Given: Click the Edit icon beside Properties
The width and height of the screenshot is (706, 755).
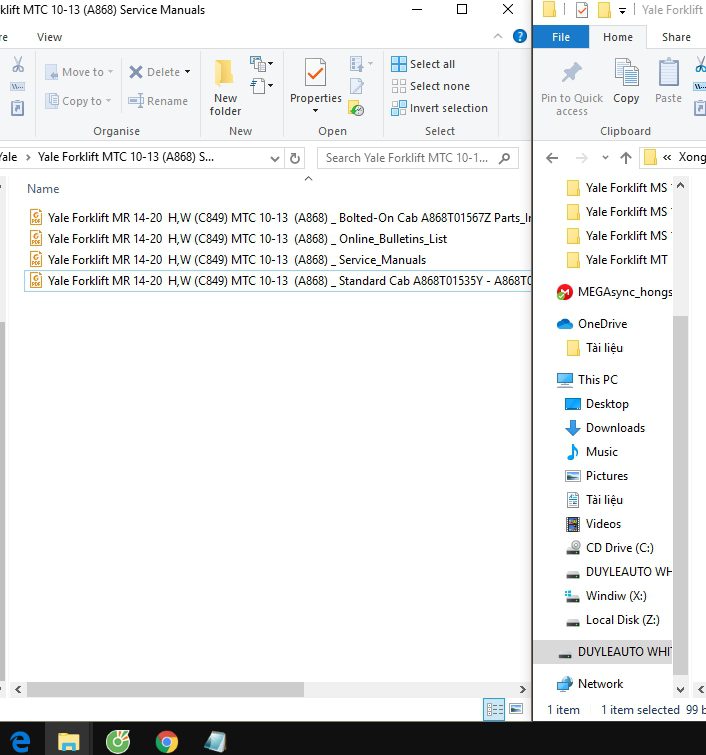Looking at the screenshot, I should (357, 86).
